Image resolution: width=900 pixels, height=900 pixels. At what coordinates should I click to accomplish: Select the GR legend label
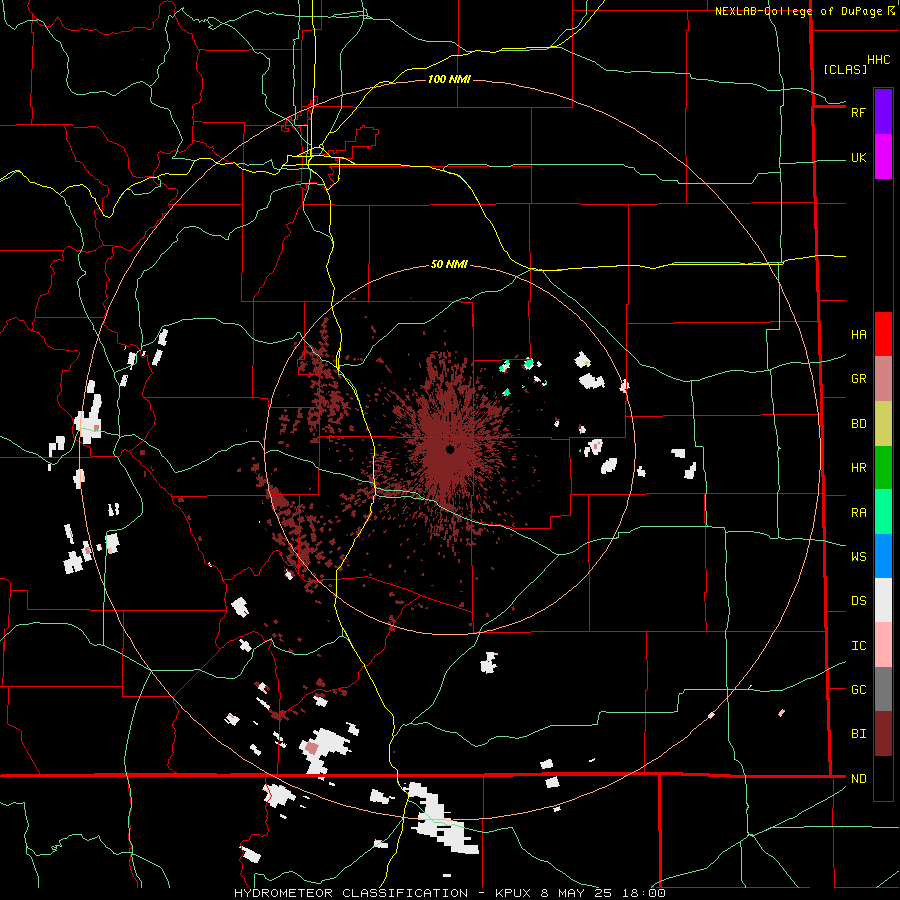coord(859,379)
